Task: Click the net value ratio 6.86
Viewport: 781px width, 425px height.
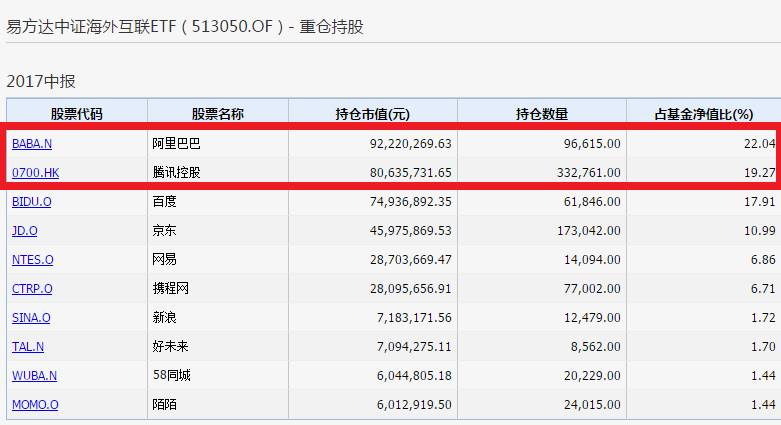Action: tap(763, 260)
